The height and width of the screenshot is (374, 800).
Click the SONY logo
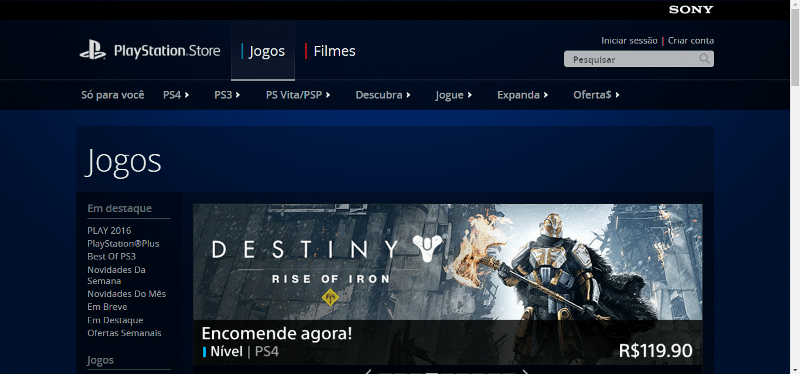pyautogui.click(x=691, y=10)
